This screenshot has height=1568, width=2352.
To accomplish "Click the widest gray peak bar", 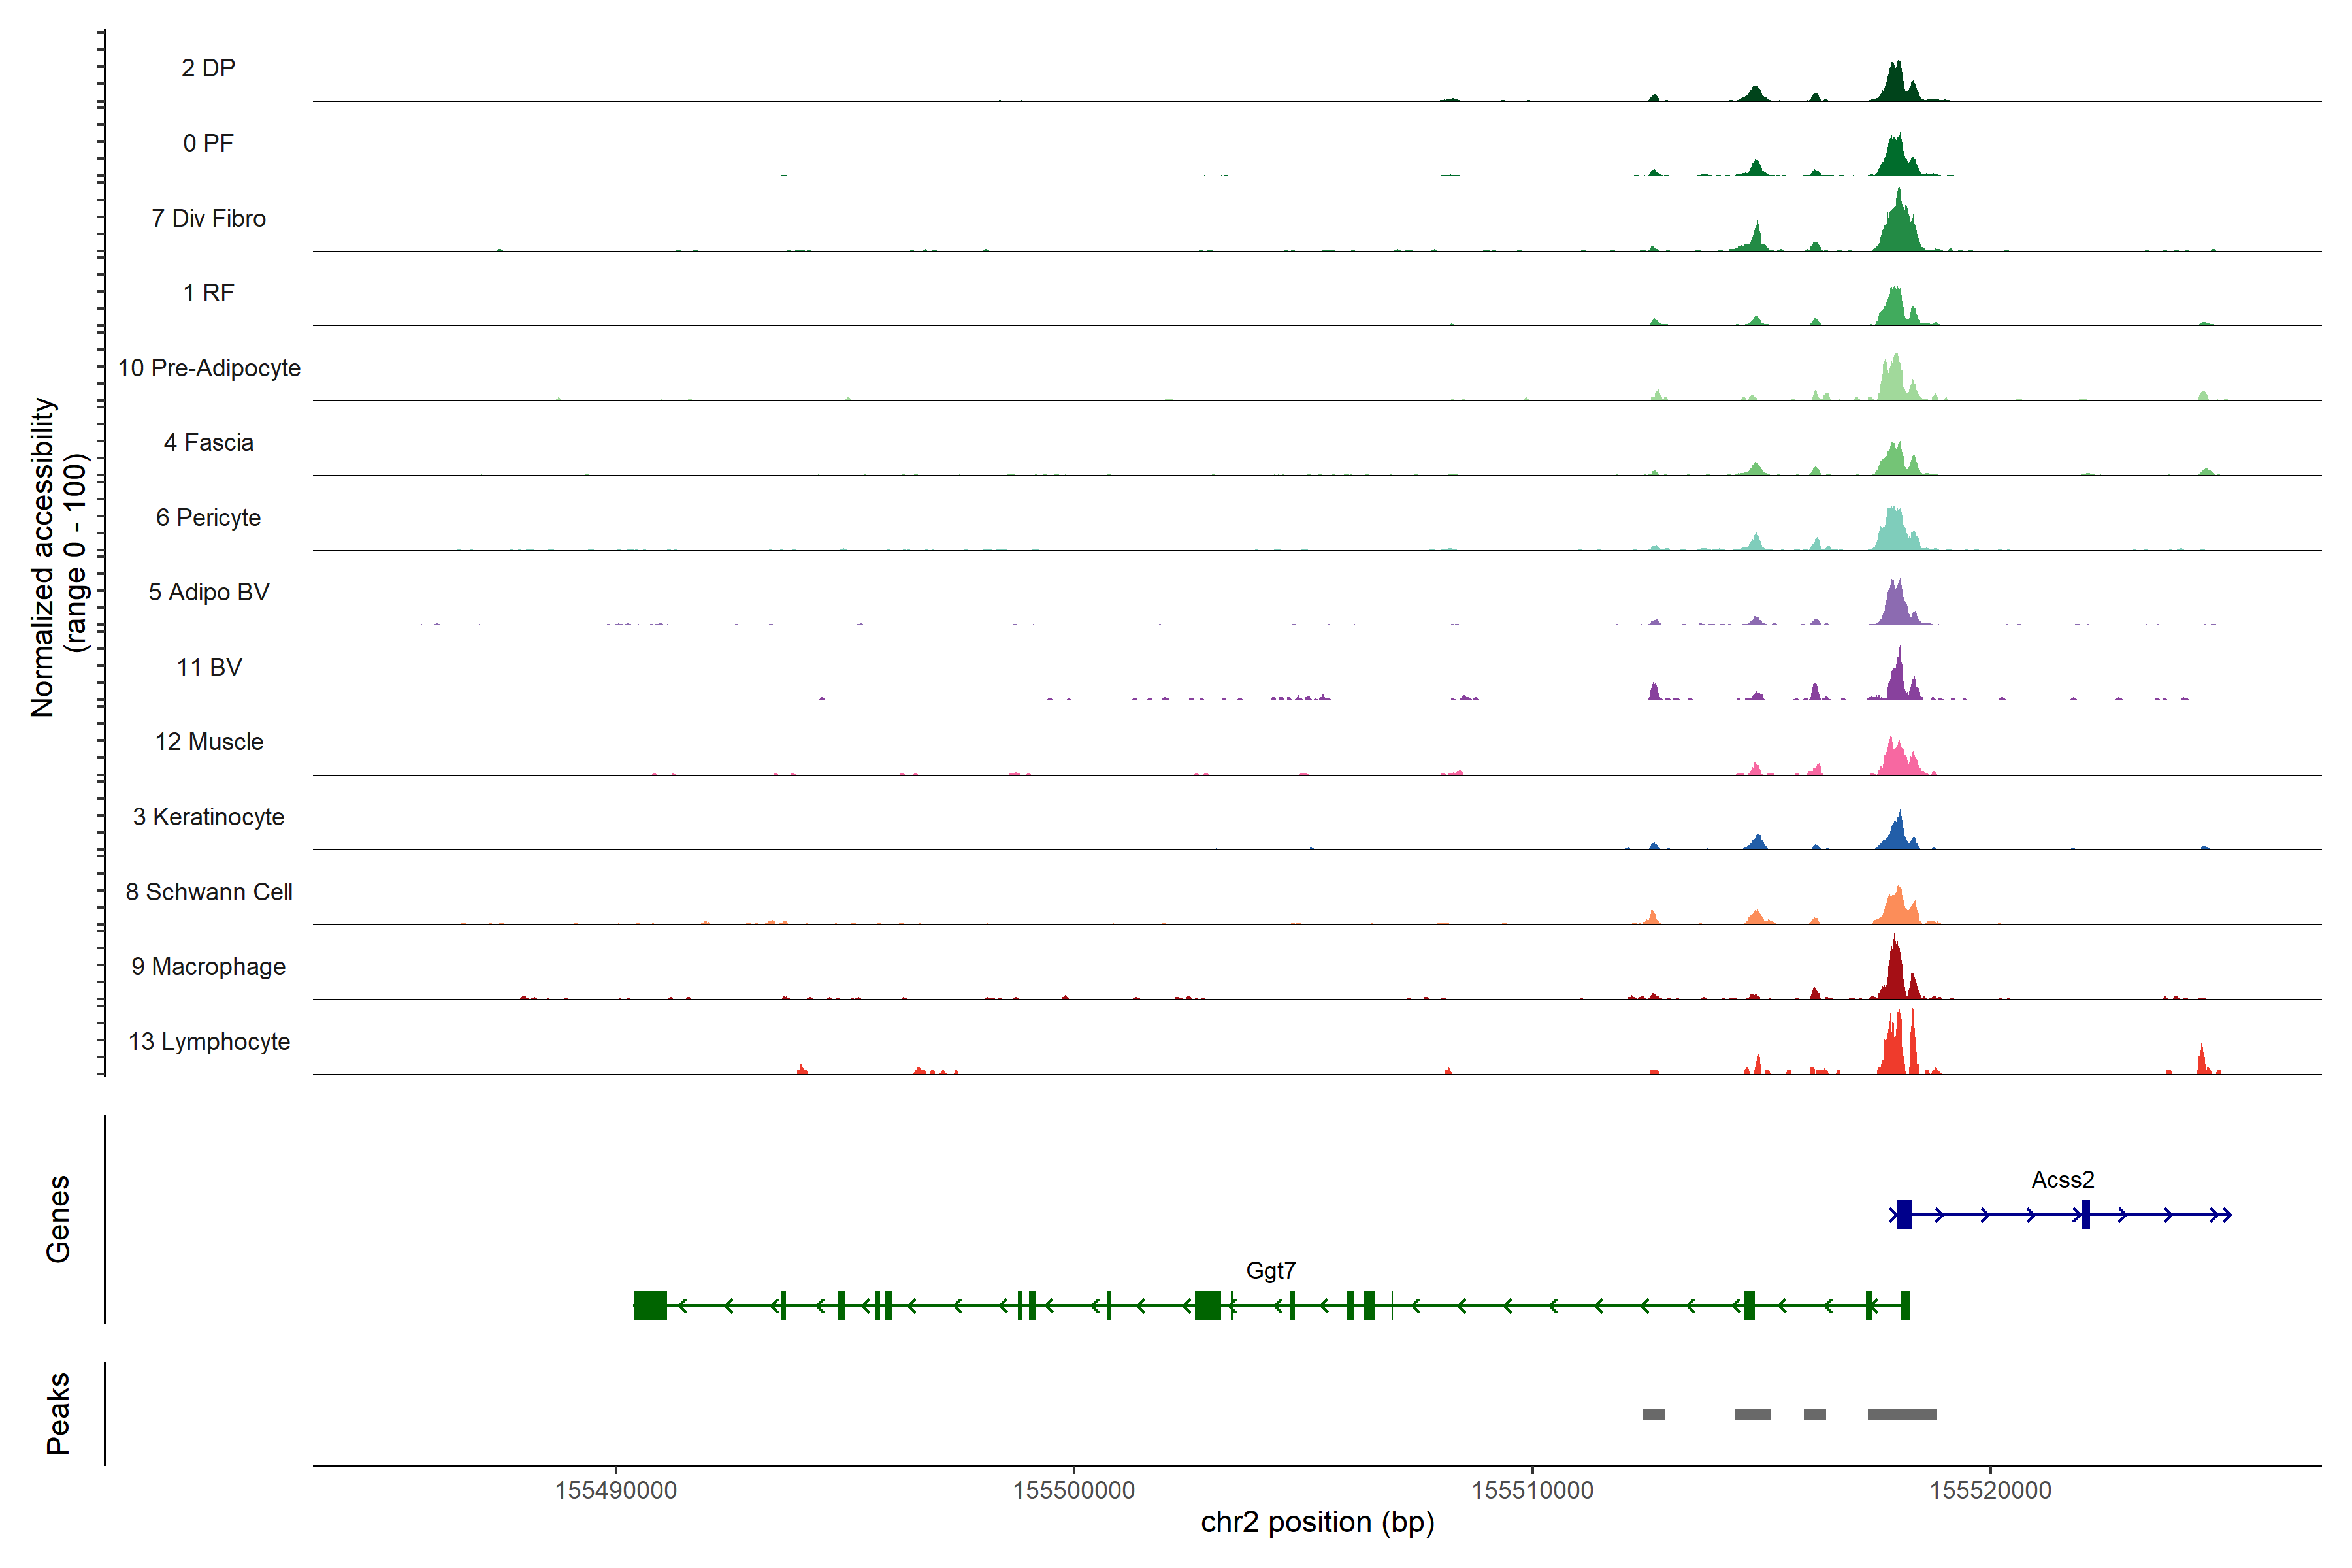I will pos(1902,1414).
